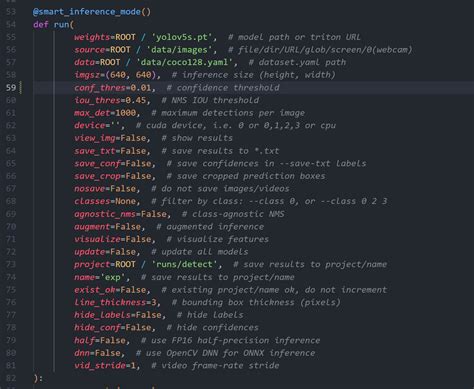
Task: Click the save_txt parameter name
Action: (x=95, y=151)
